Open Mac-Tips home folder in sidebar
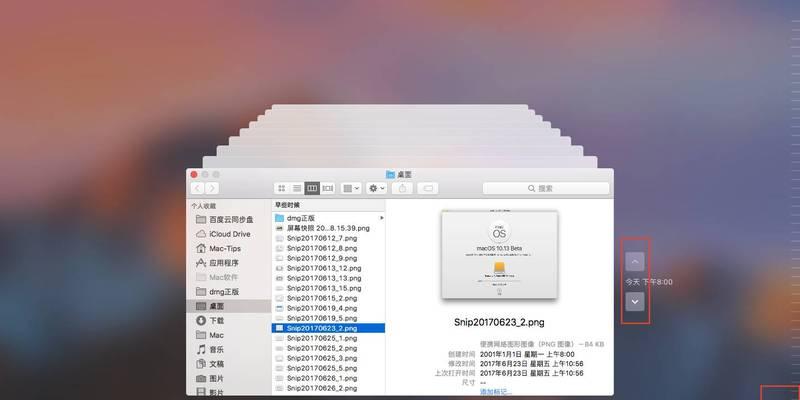 [x=229, y=248]
